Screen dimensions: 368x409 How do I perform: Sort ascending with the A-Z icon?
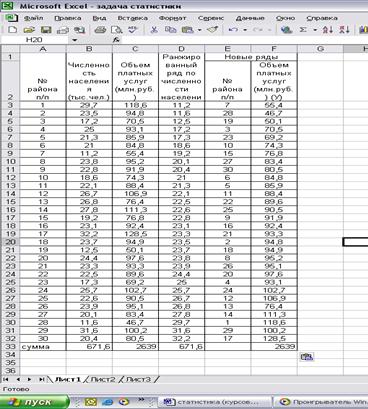[x=327, y=30]
